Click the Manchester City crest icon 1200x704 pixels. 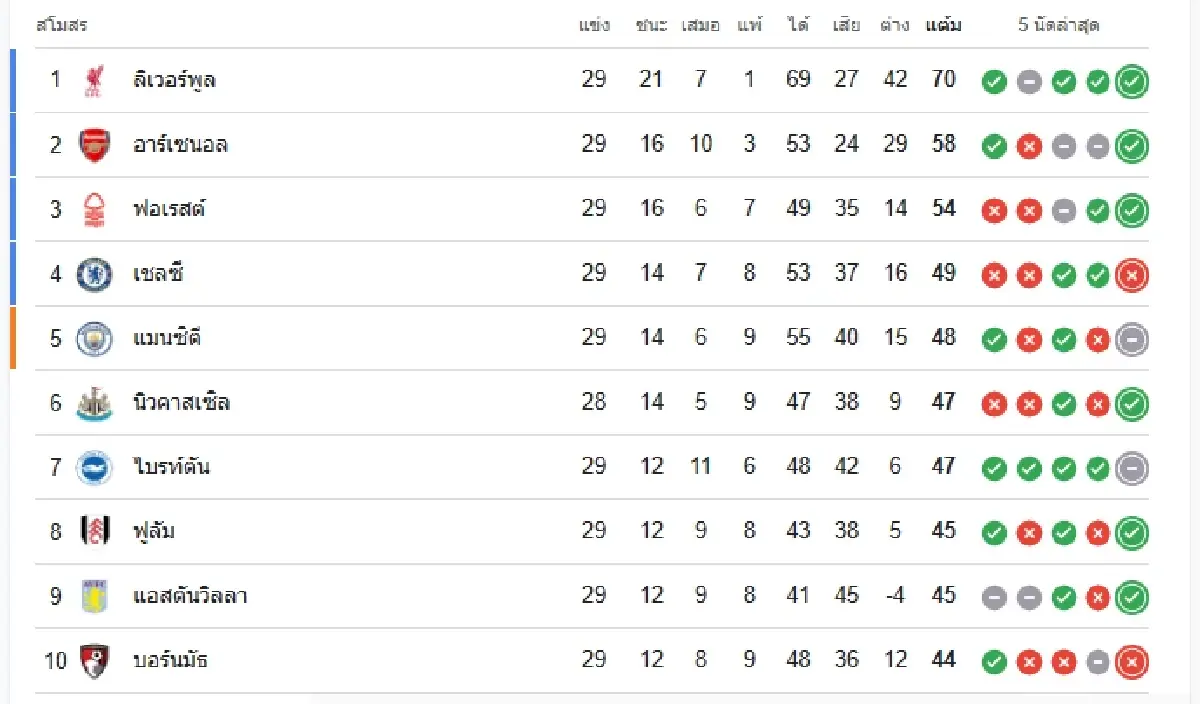click(94, 338)
